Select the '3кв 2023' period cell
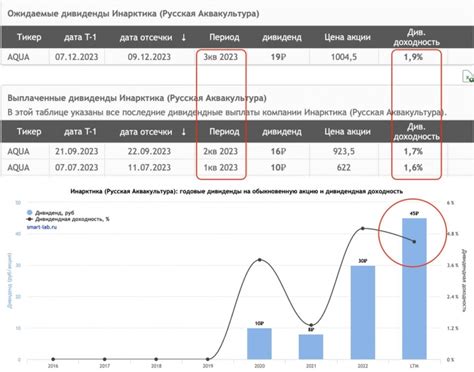Screen dimensions: 474x372 221,57
